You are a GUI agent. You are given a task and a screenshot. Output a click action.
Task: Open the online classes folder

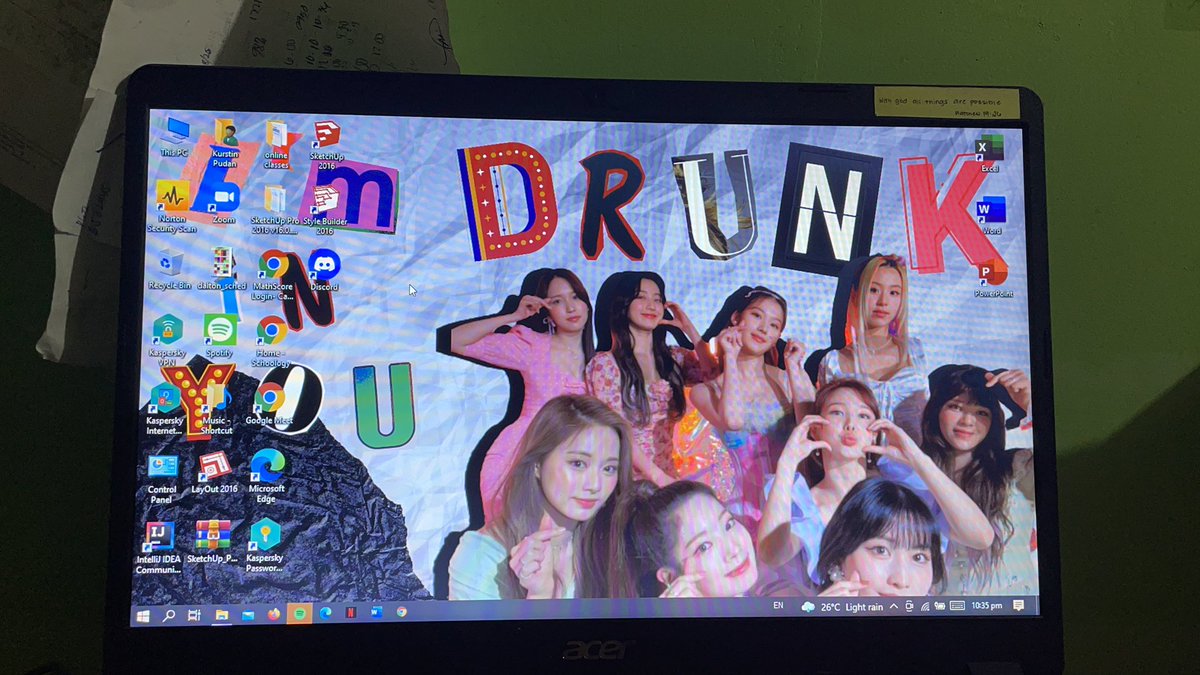(x=276, y=144)
